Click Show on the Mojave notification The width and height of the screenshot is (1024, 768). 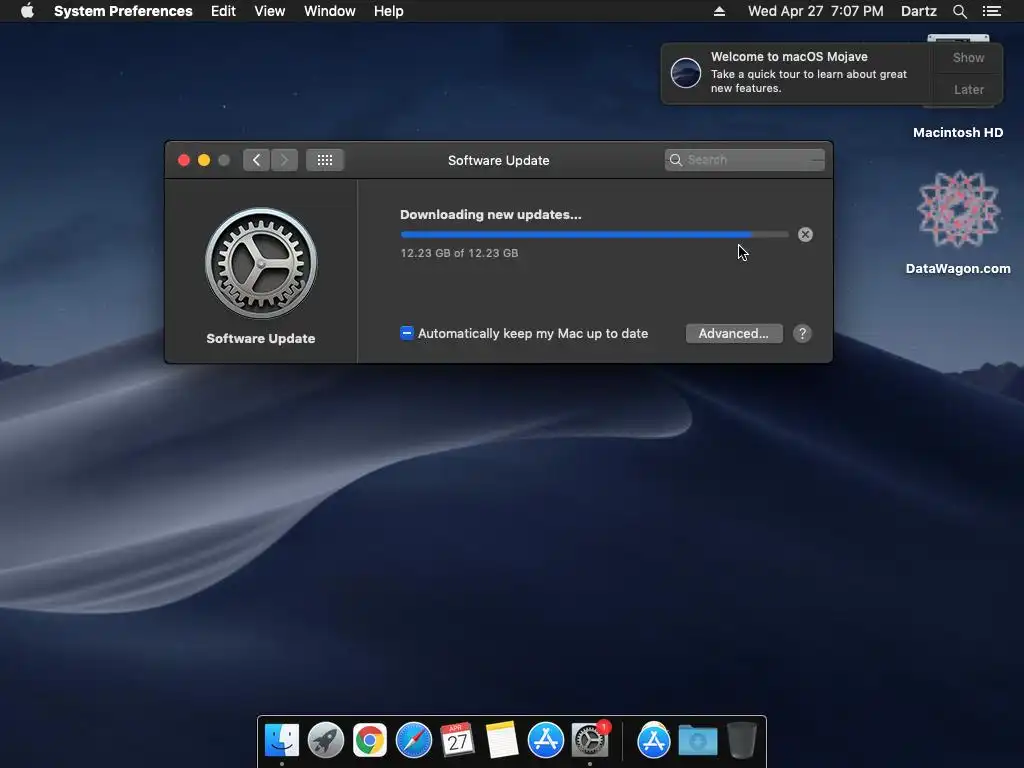(x=968, y=57)
